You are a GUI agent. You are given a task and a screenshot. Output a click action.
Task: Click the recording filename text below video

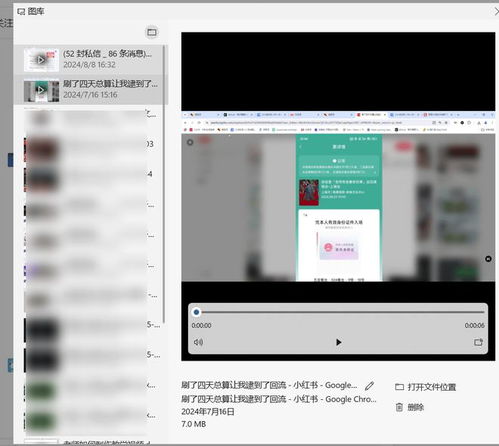point(269,385)
